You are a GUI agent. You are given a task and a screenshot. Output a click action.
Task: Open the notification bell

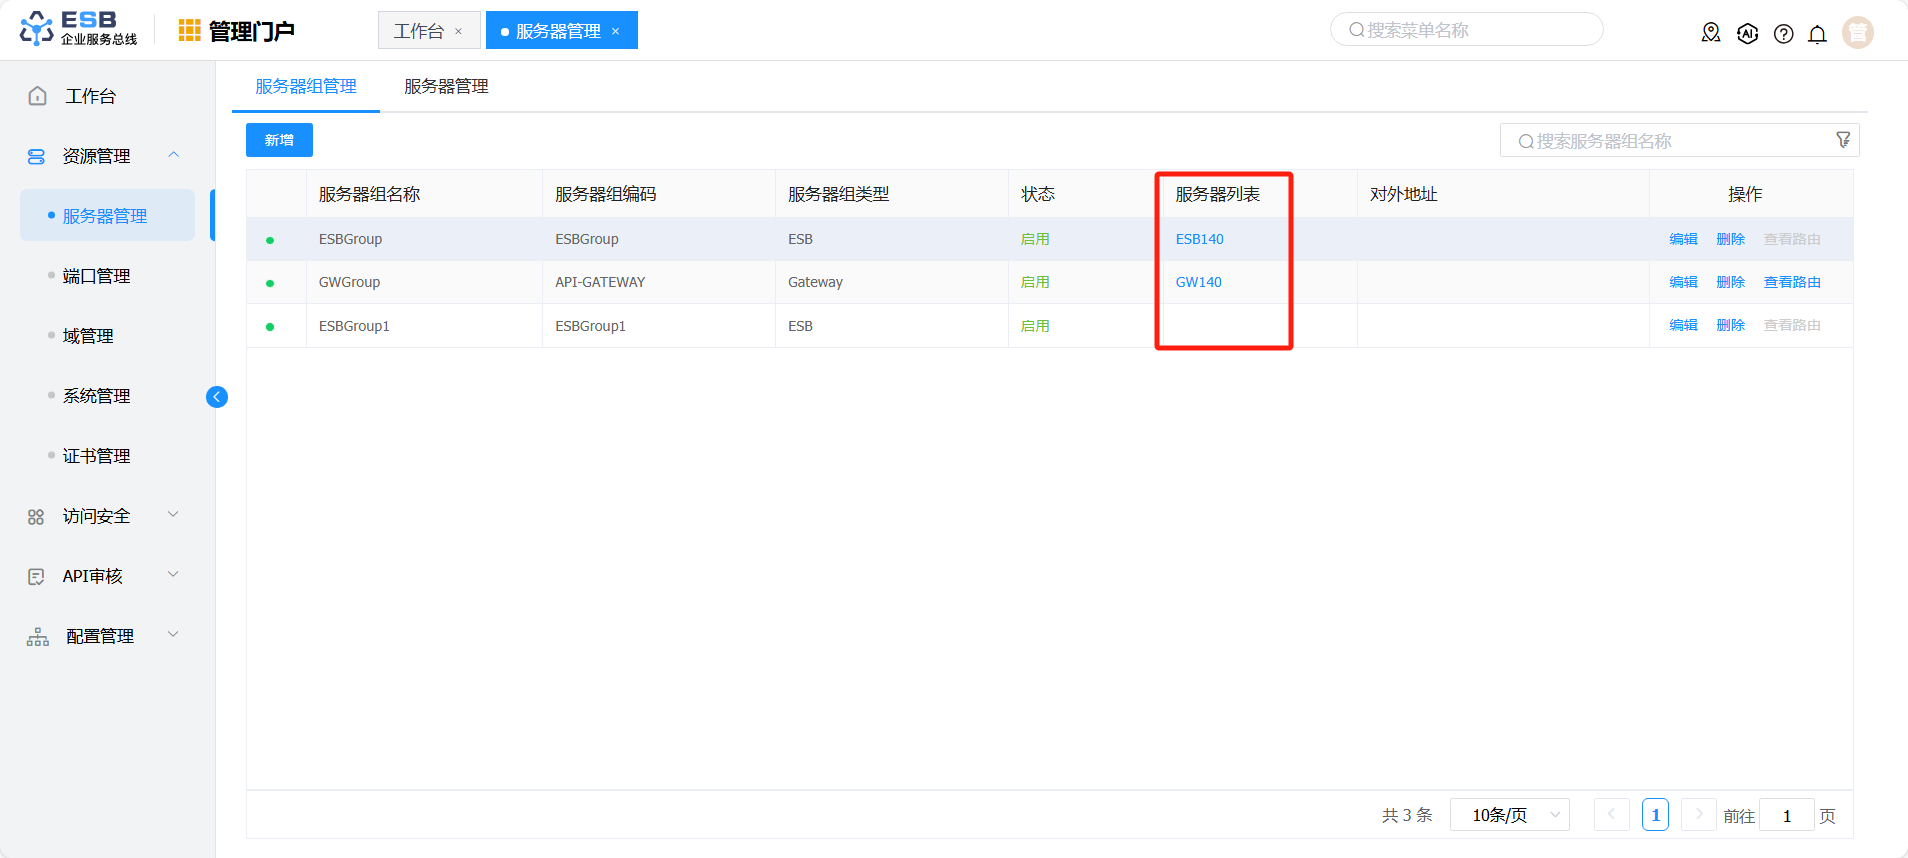(x=1817, y=34)
